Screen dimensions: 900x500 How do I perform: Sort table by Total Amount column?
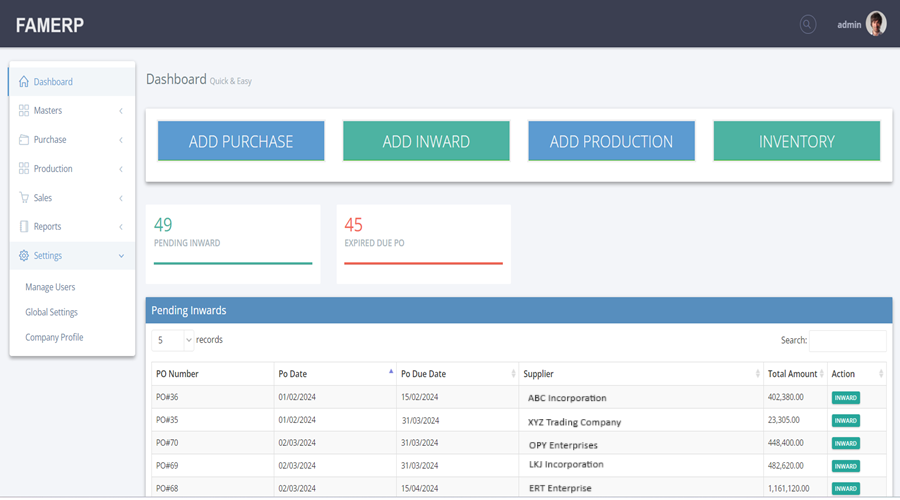point(795,374)
